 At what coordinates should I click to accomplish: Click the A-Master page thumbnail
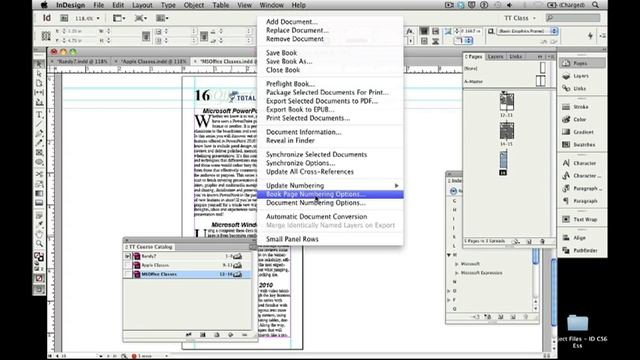click(540, 81)
